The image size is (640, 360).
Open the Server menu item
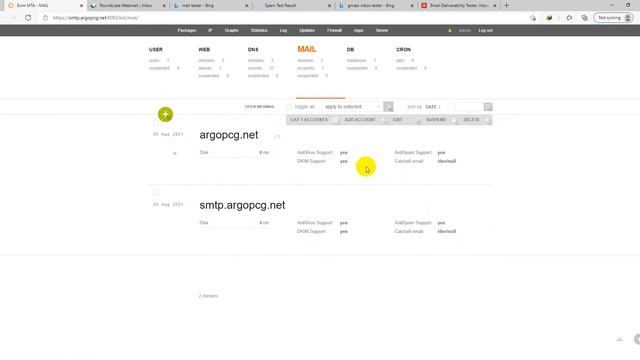tap(382, 30)
